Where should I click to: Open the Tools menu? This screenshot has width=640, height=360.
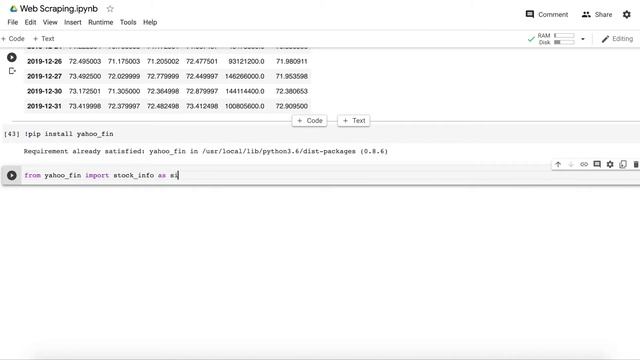point(128,22)
